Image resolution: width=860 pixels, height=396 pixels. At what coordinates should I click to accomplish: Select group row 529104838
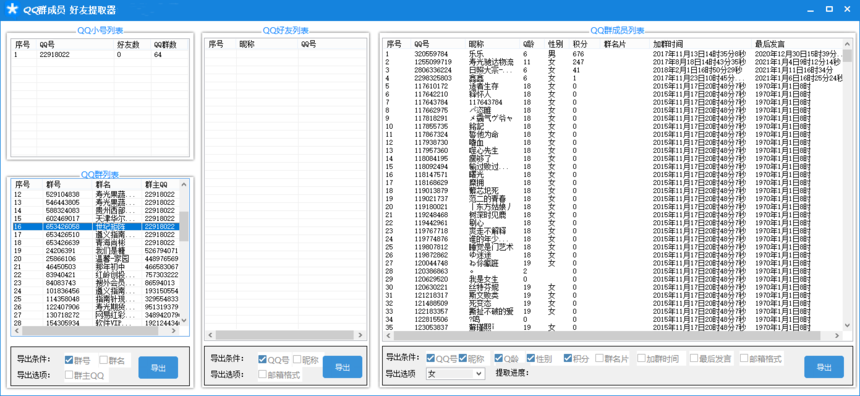tap(95, 194)
